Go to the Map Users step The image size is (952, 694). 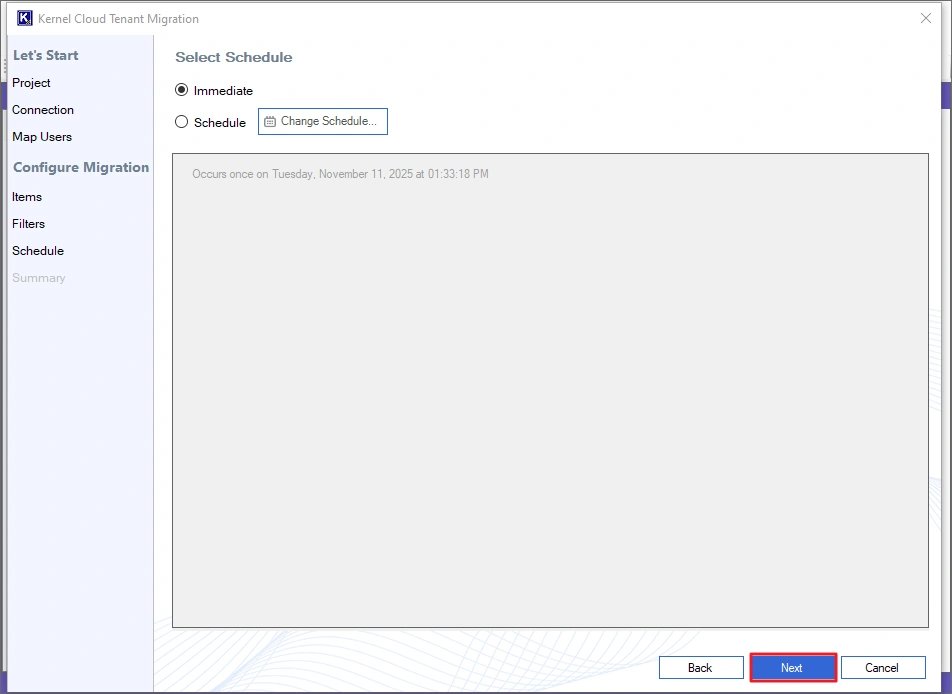coord(42,137)
